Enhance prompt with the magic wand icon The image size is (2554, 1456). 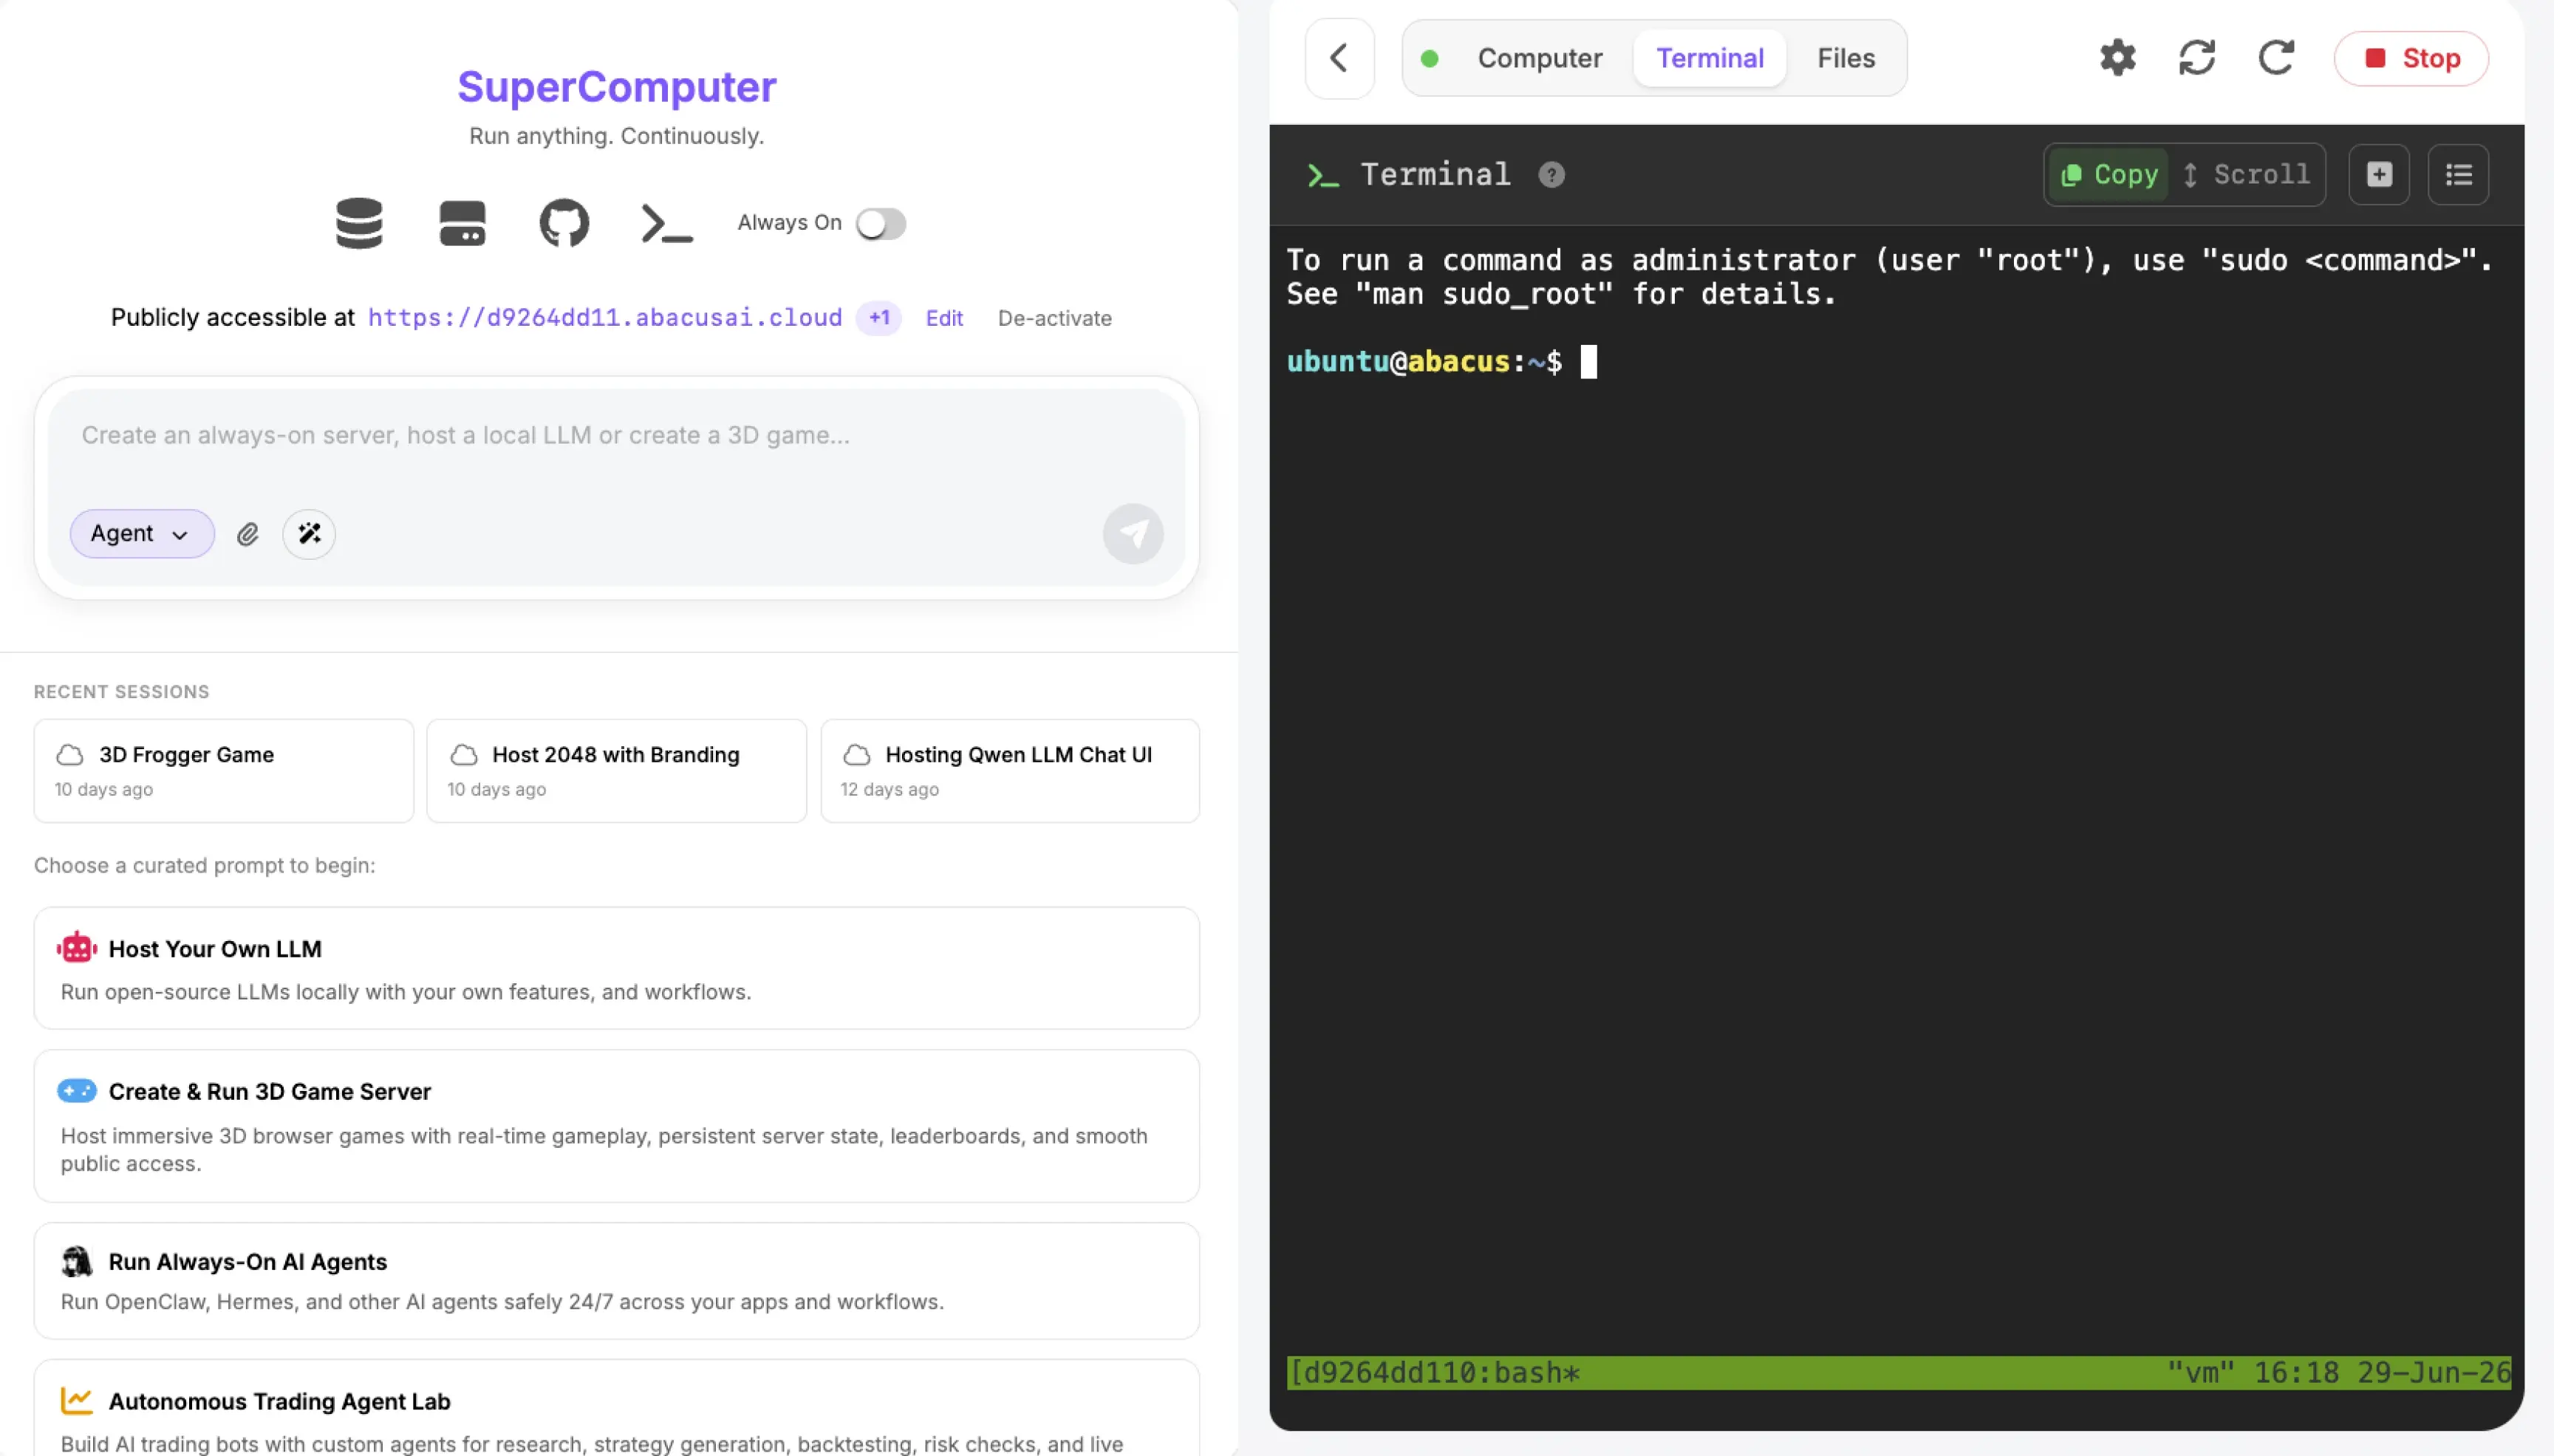tap(309, 534)
